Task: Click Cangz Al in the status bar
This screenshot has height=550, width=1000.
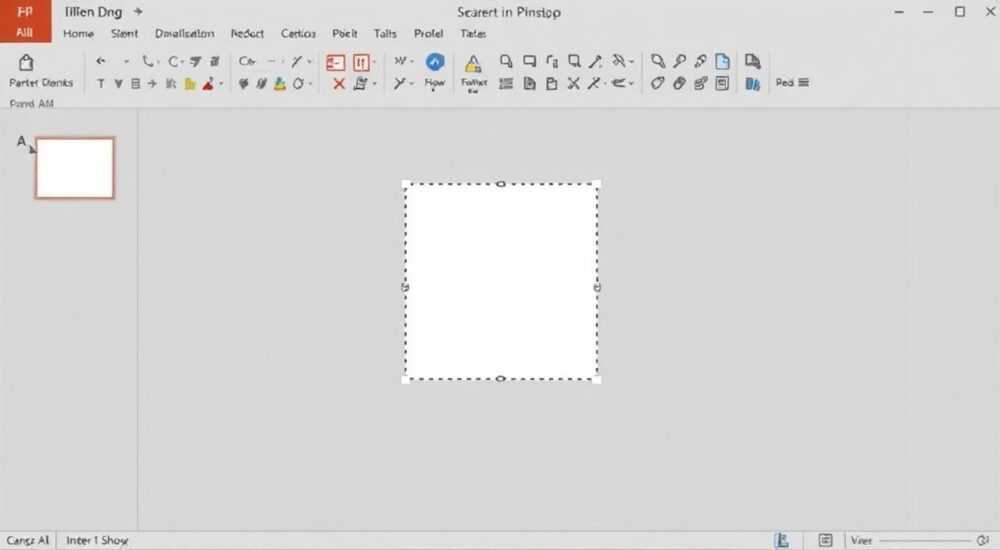Action: 28,540
